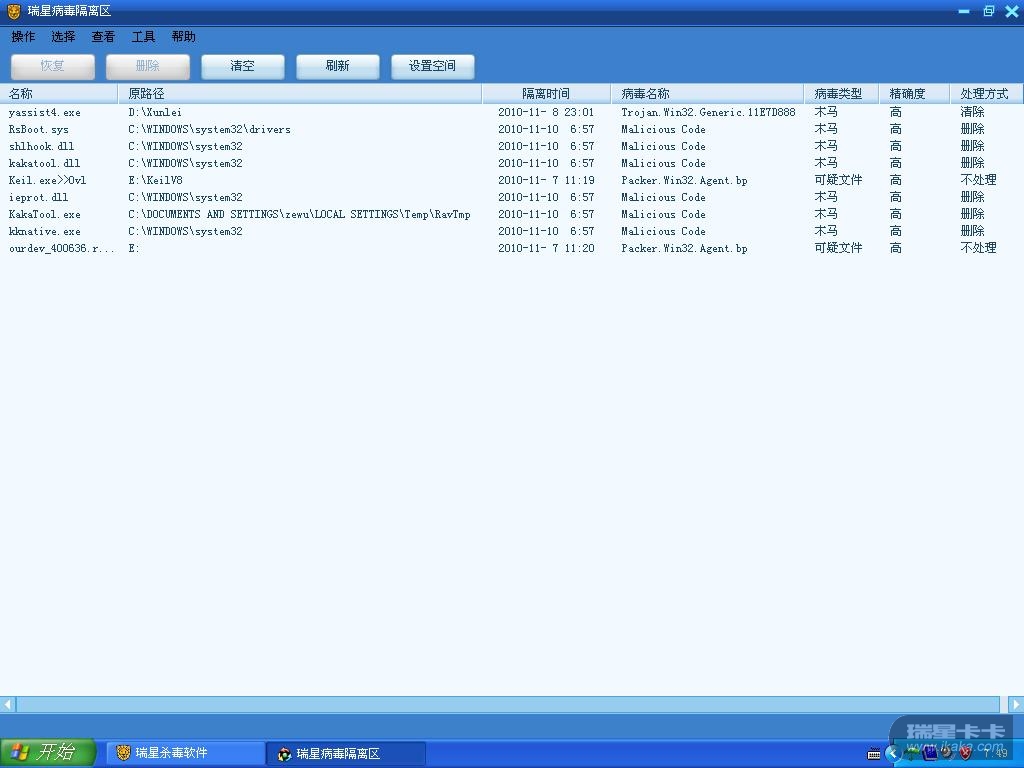Sort by the 病毒名称 column header
This screenshot has height=768, width=1024.
click(707, 93)
